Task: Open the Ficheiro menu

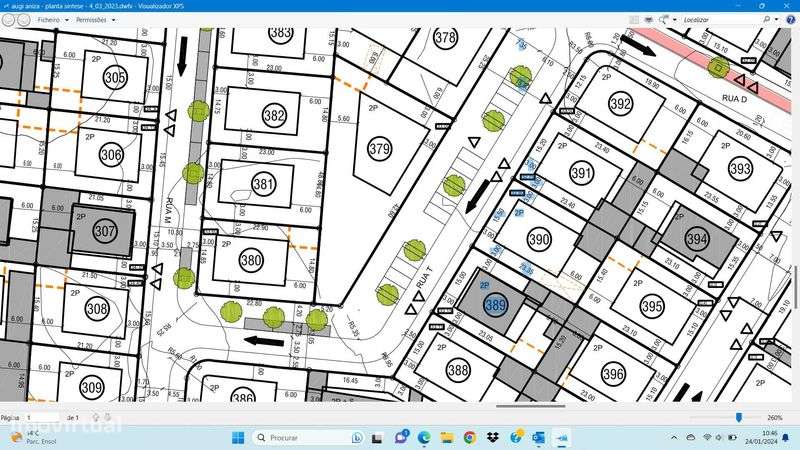Action: tap(48, 20)
